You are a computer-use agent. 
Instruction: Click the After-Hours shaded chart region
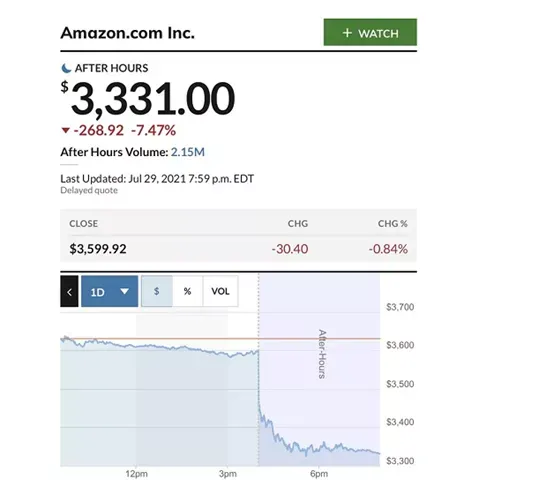[319, 369]
